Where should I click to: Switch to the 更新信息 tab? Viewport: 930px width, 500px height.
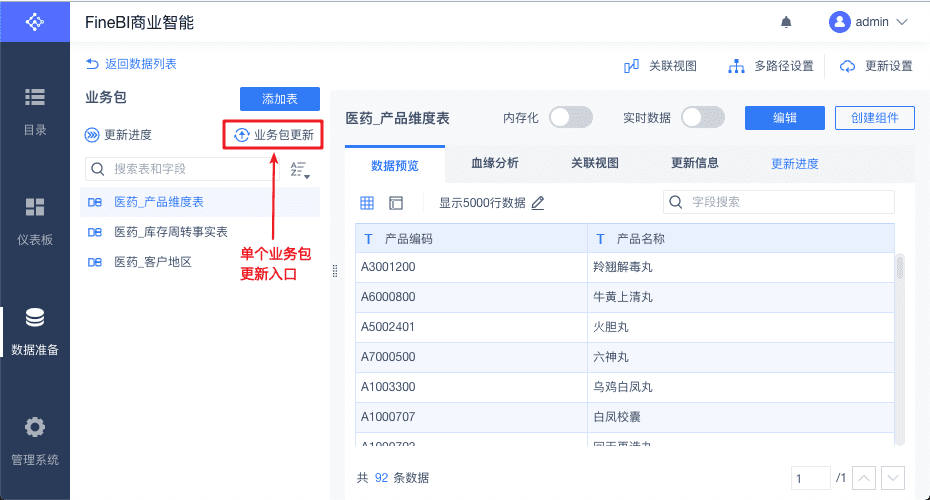pos(694,163)
